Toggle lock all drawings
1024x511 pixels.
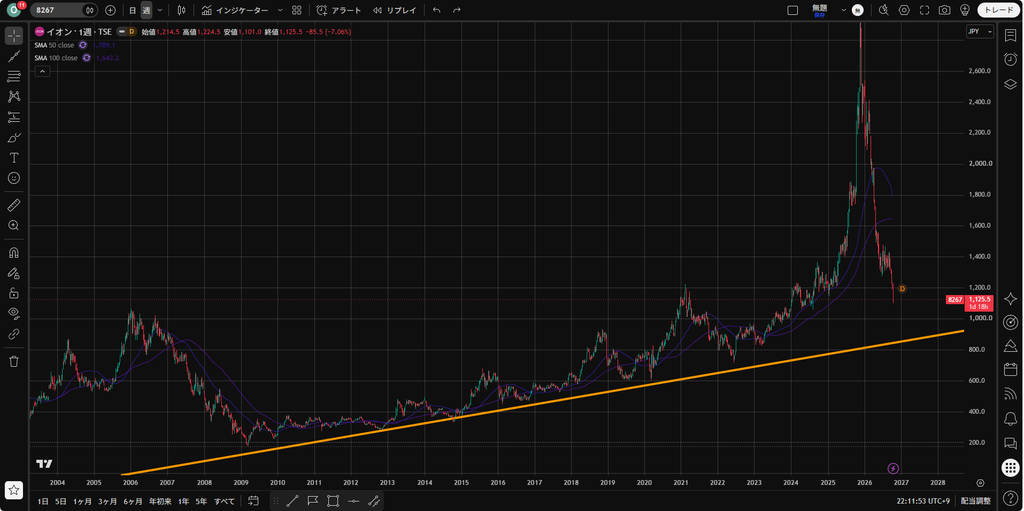click(x=14, y=293)
